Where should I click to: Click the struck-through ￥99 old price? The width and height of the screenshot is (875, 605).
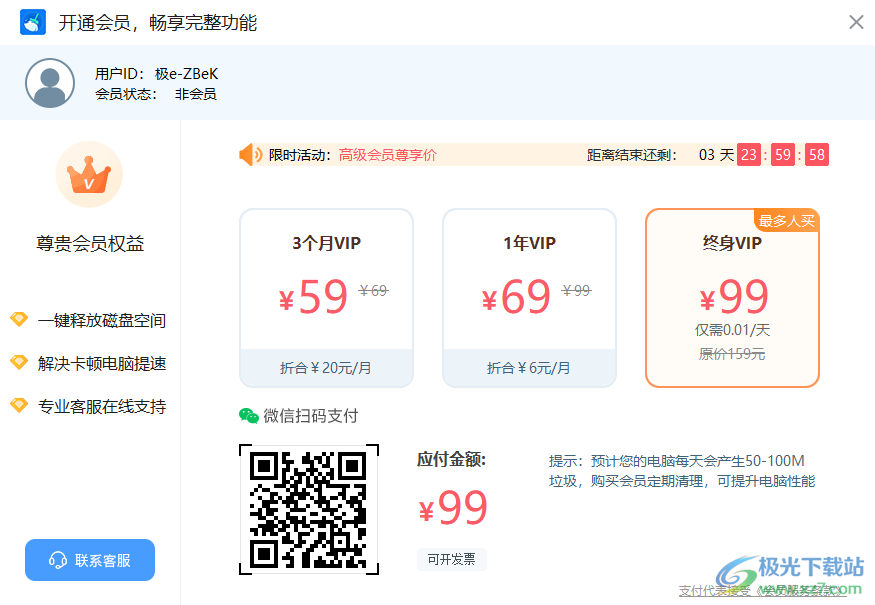point(576,290)
